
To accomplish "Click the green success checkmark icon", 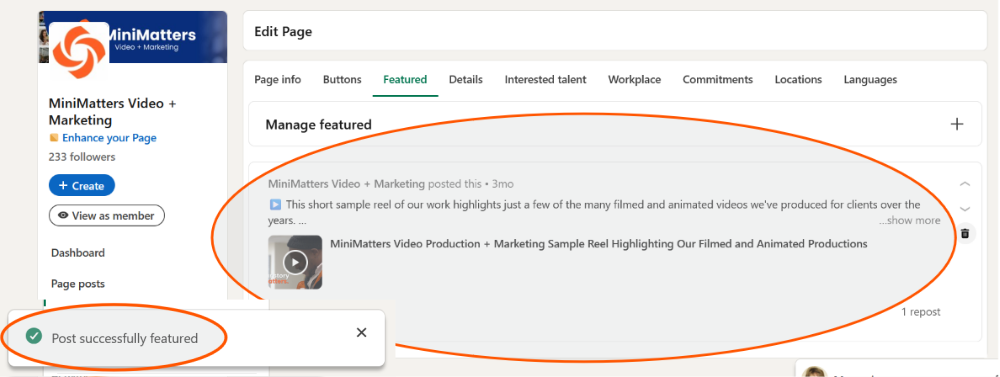I will 34,336.
